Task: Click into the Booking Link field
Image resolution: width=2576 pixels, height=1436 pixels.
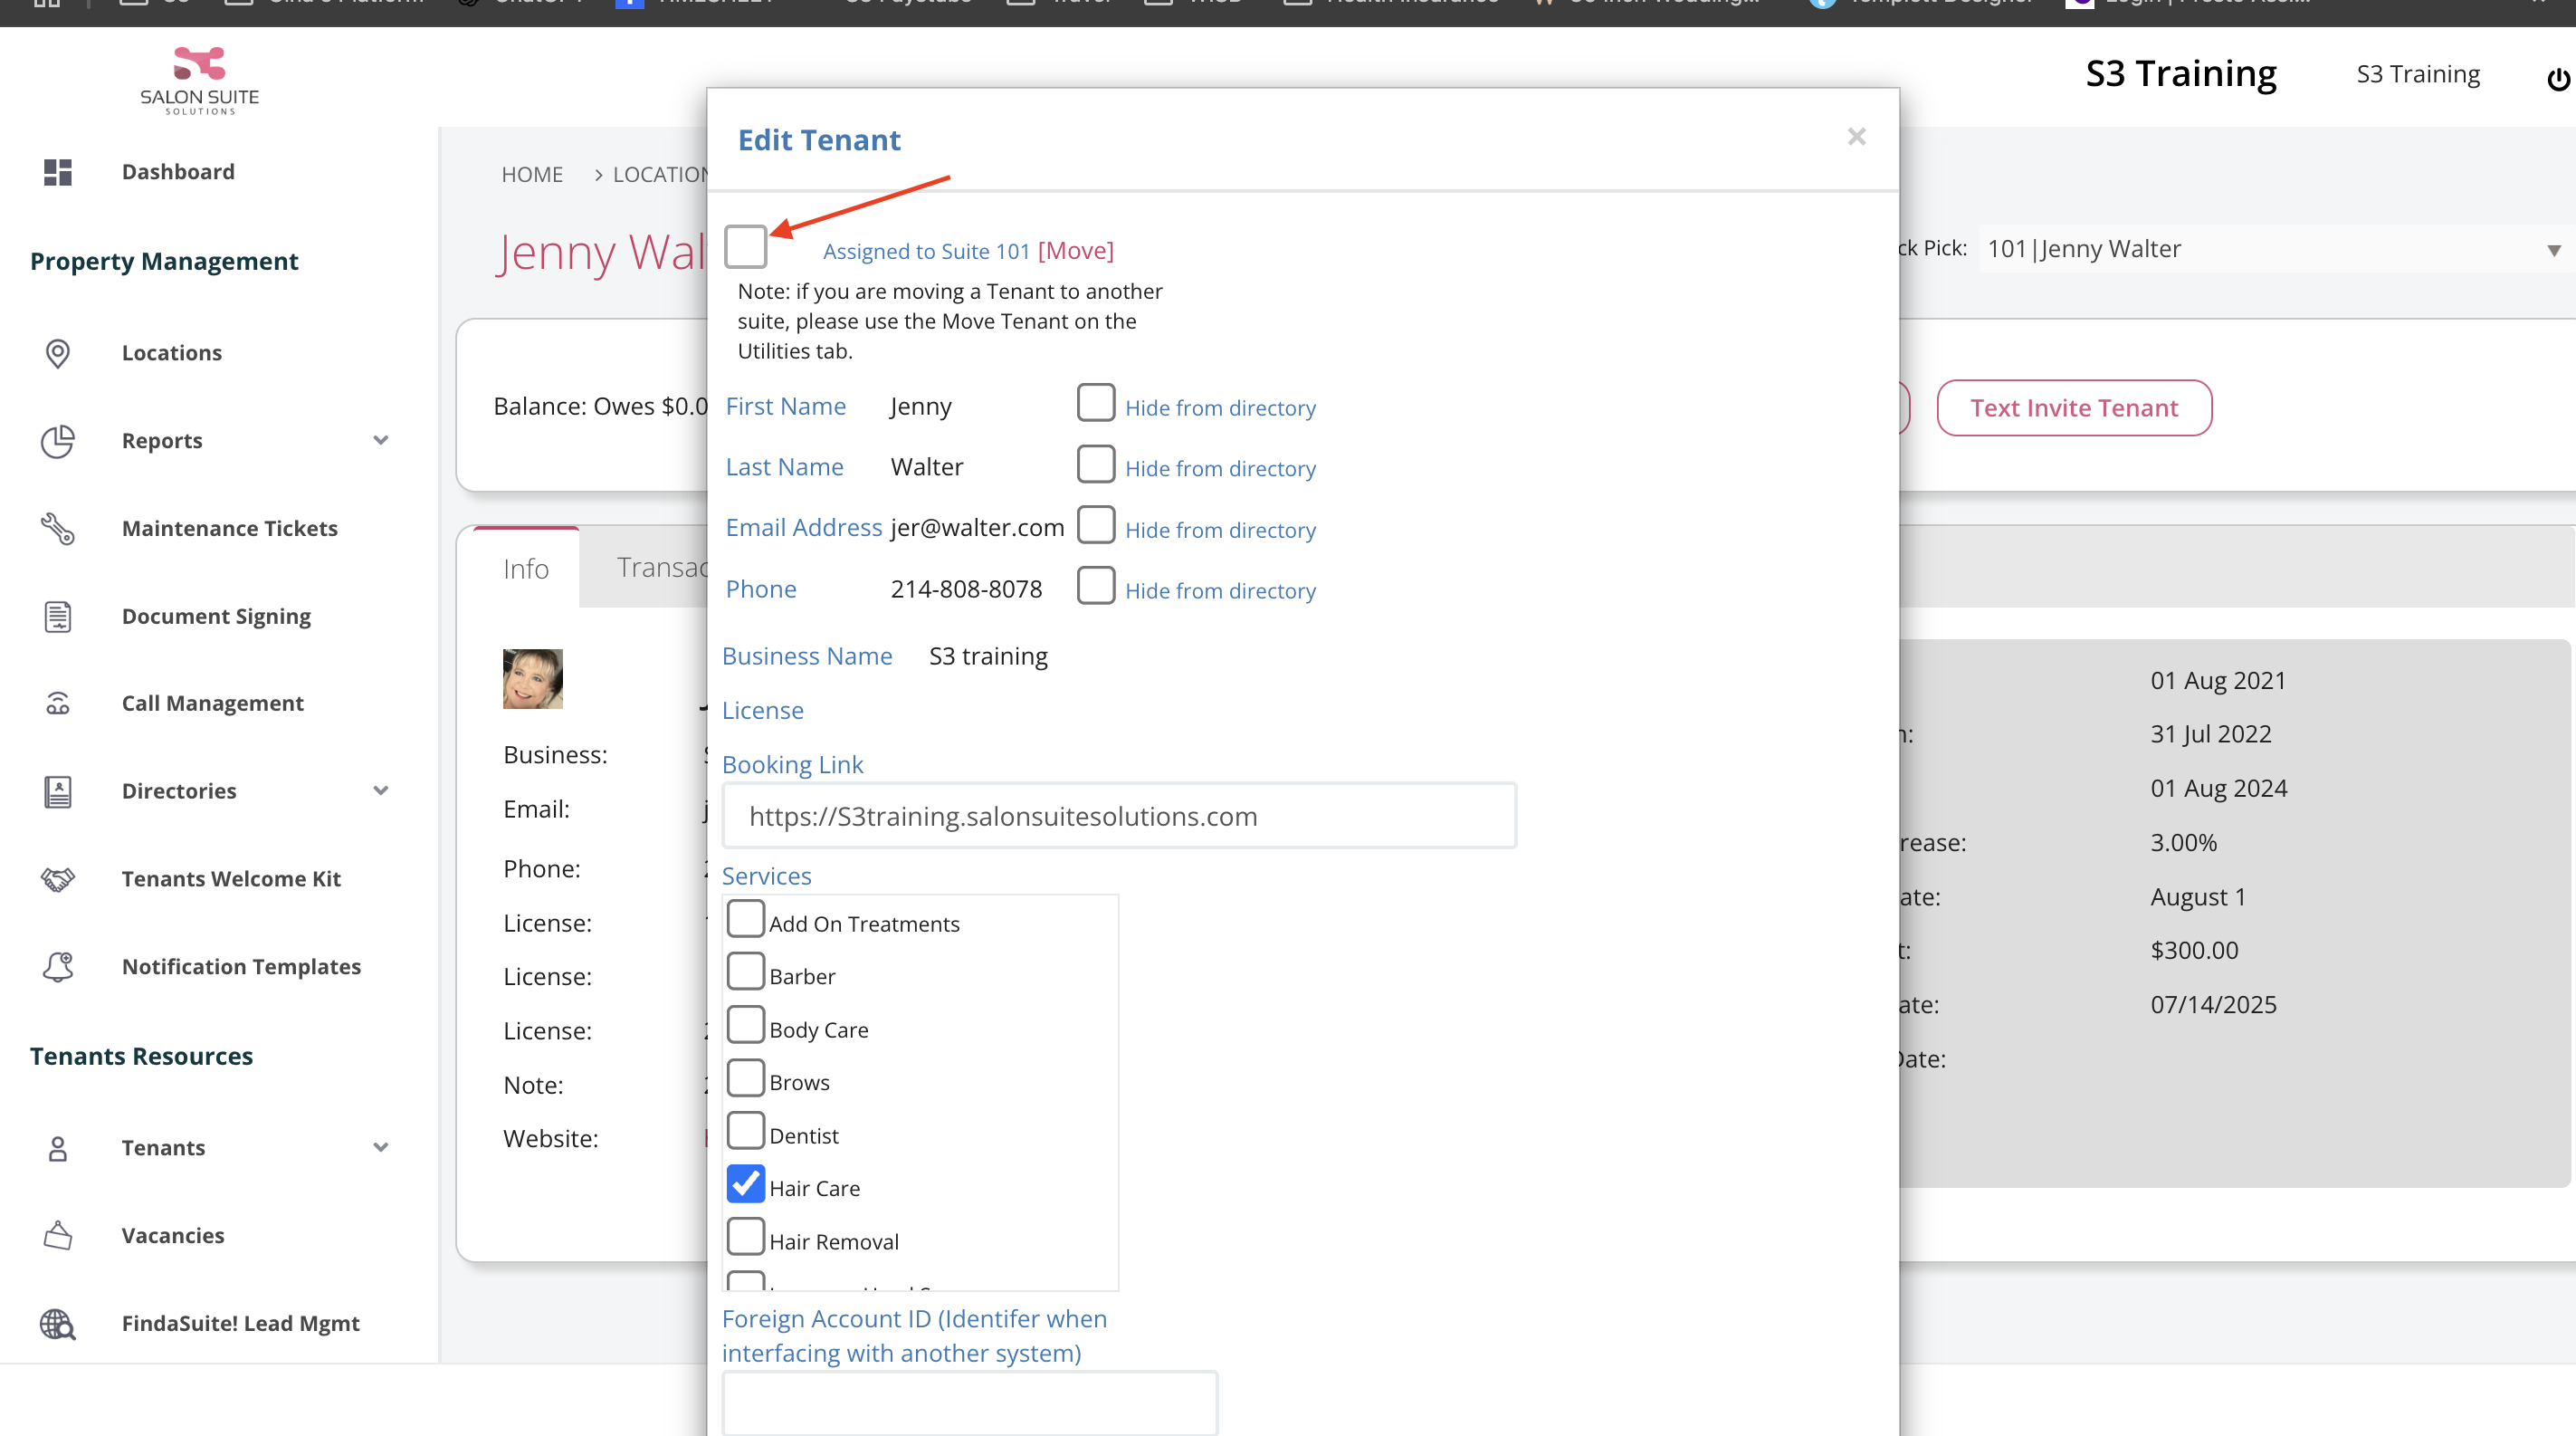Action: pos(1118,816)
